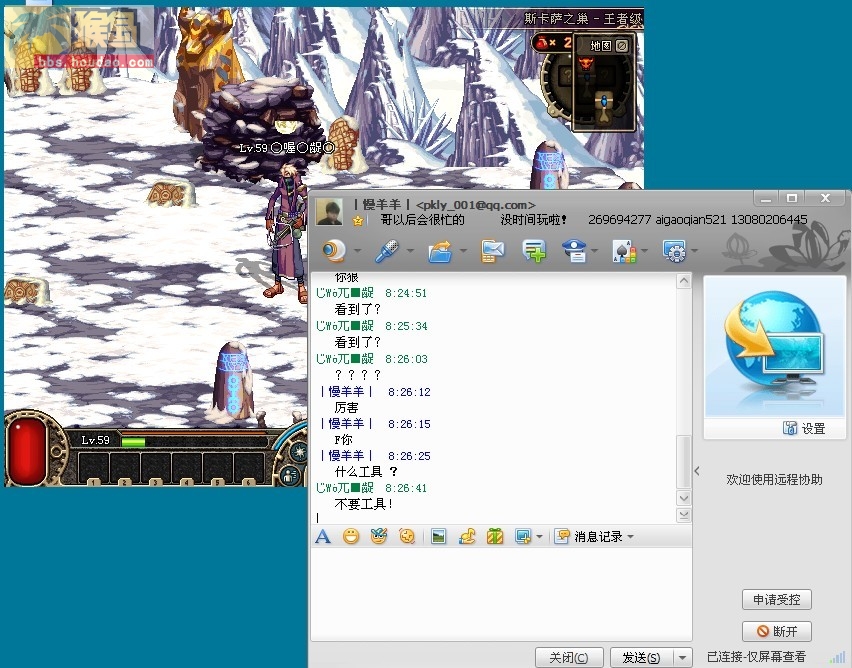
Task: Open the smiley emoticon picker
Action: (351, 536)
